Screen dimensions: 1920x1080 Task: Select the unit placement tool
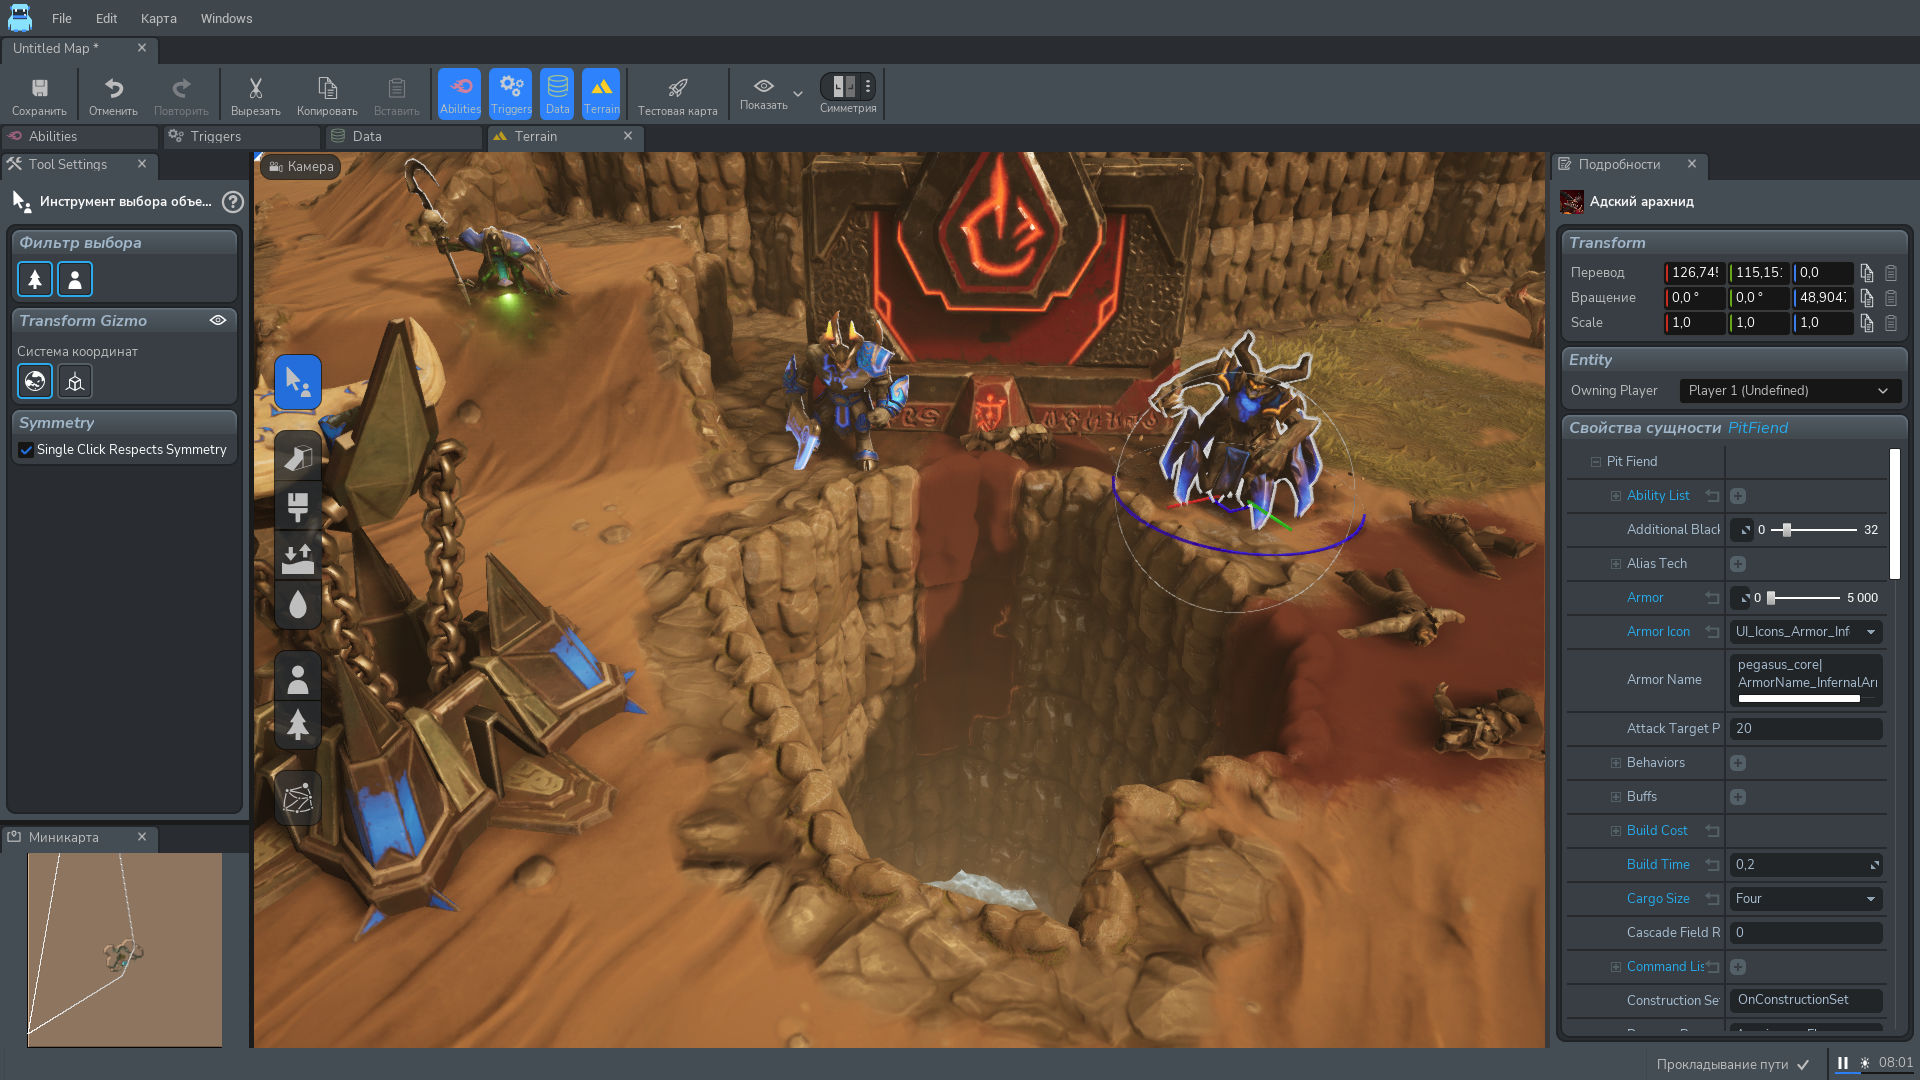[x=298, y=679]
